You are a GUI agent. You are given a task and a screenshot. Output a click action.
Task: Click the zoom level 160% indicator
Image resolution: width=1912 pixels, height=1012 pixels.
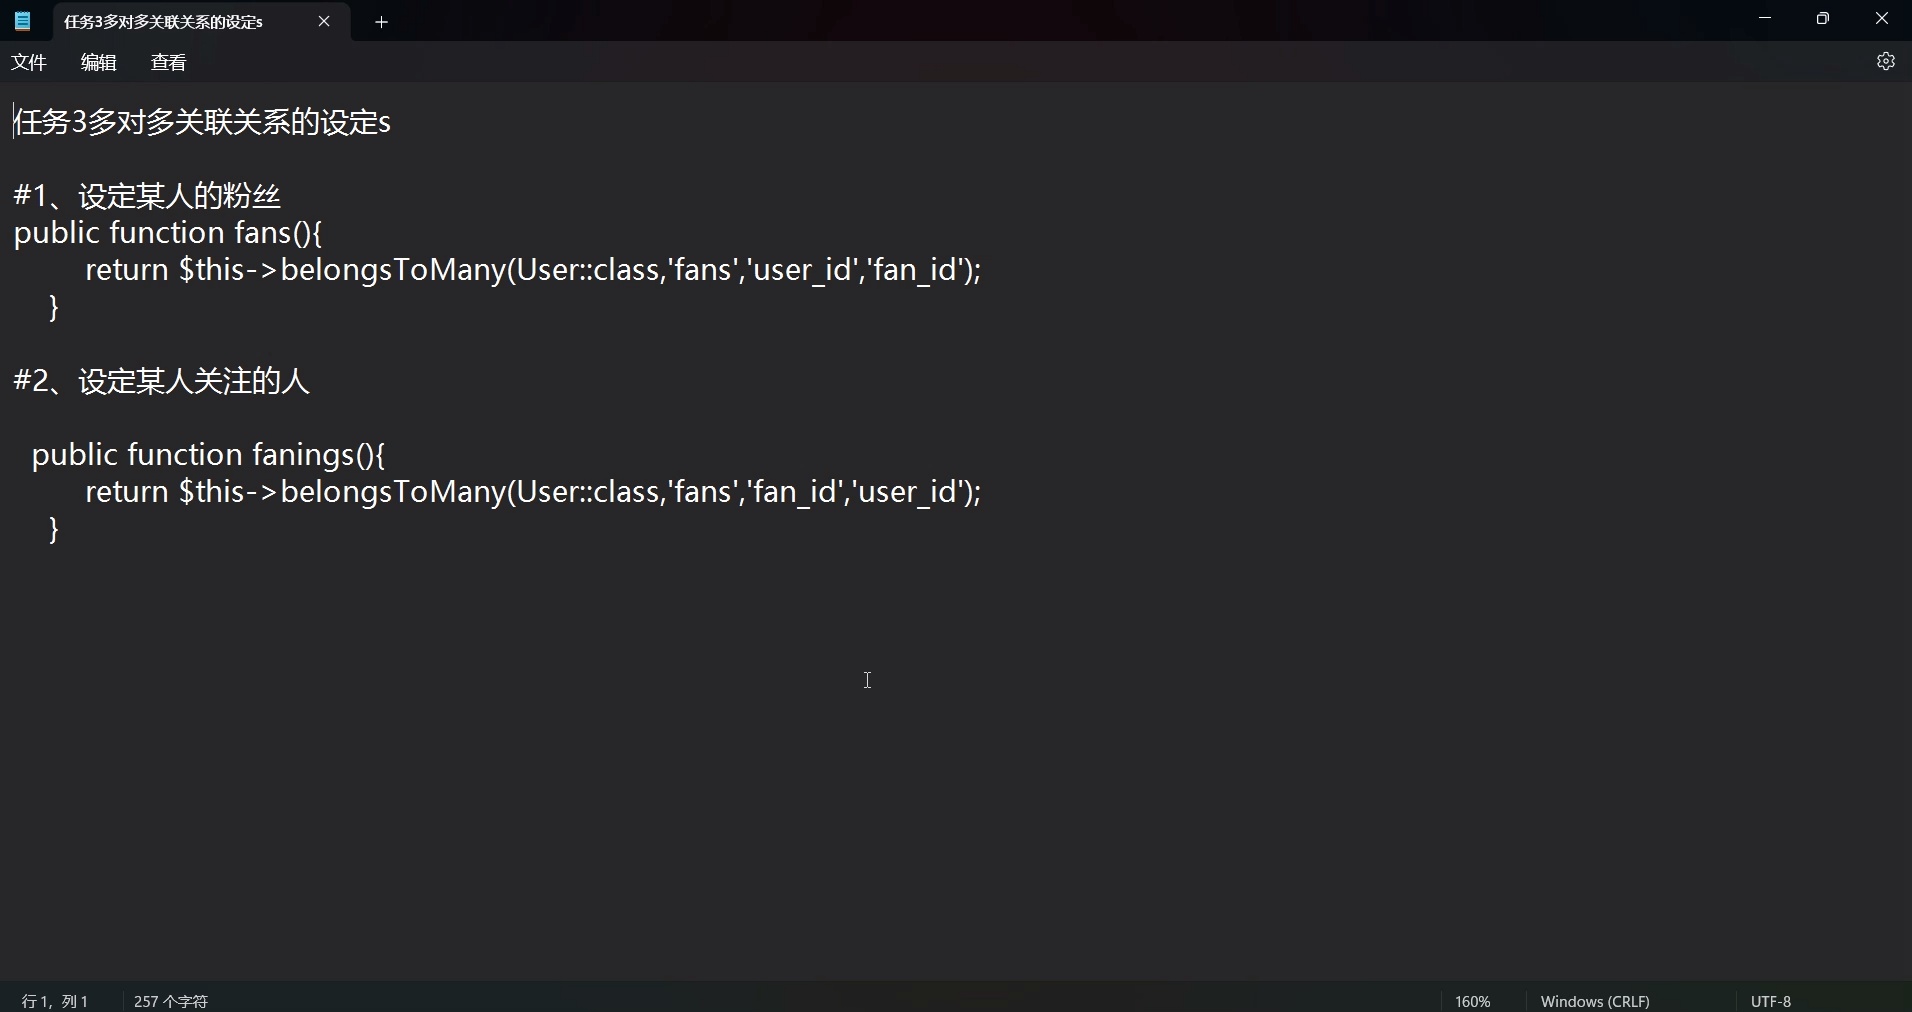[x=1471, y=1000]
